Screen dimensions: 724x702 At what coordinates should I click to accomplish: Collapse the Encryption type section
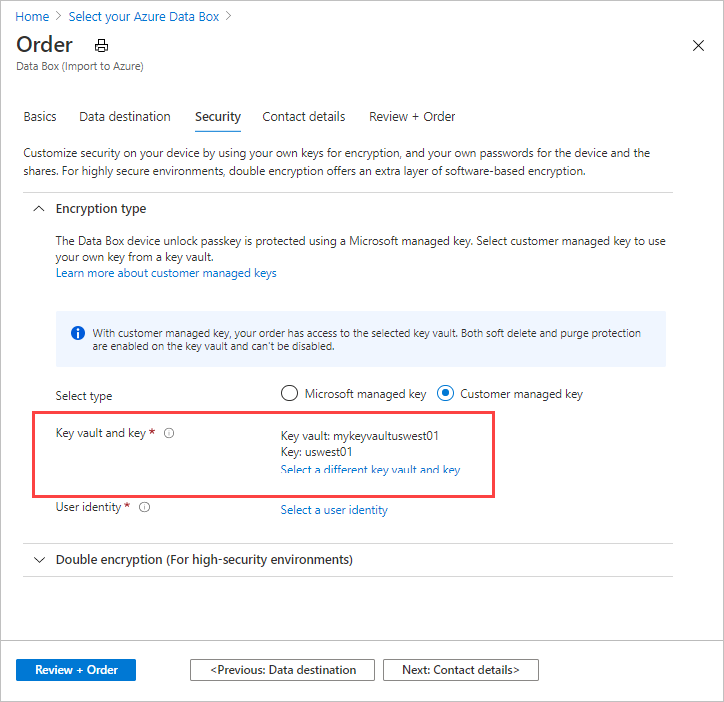click(39, 209)
